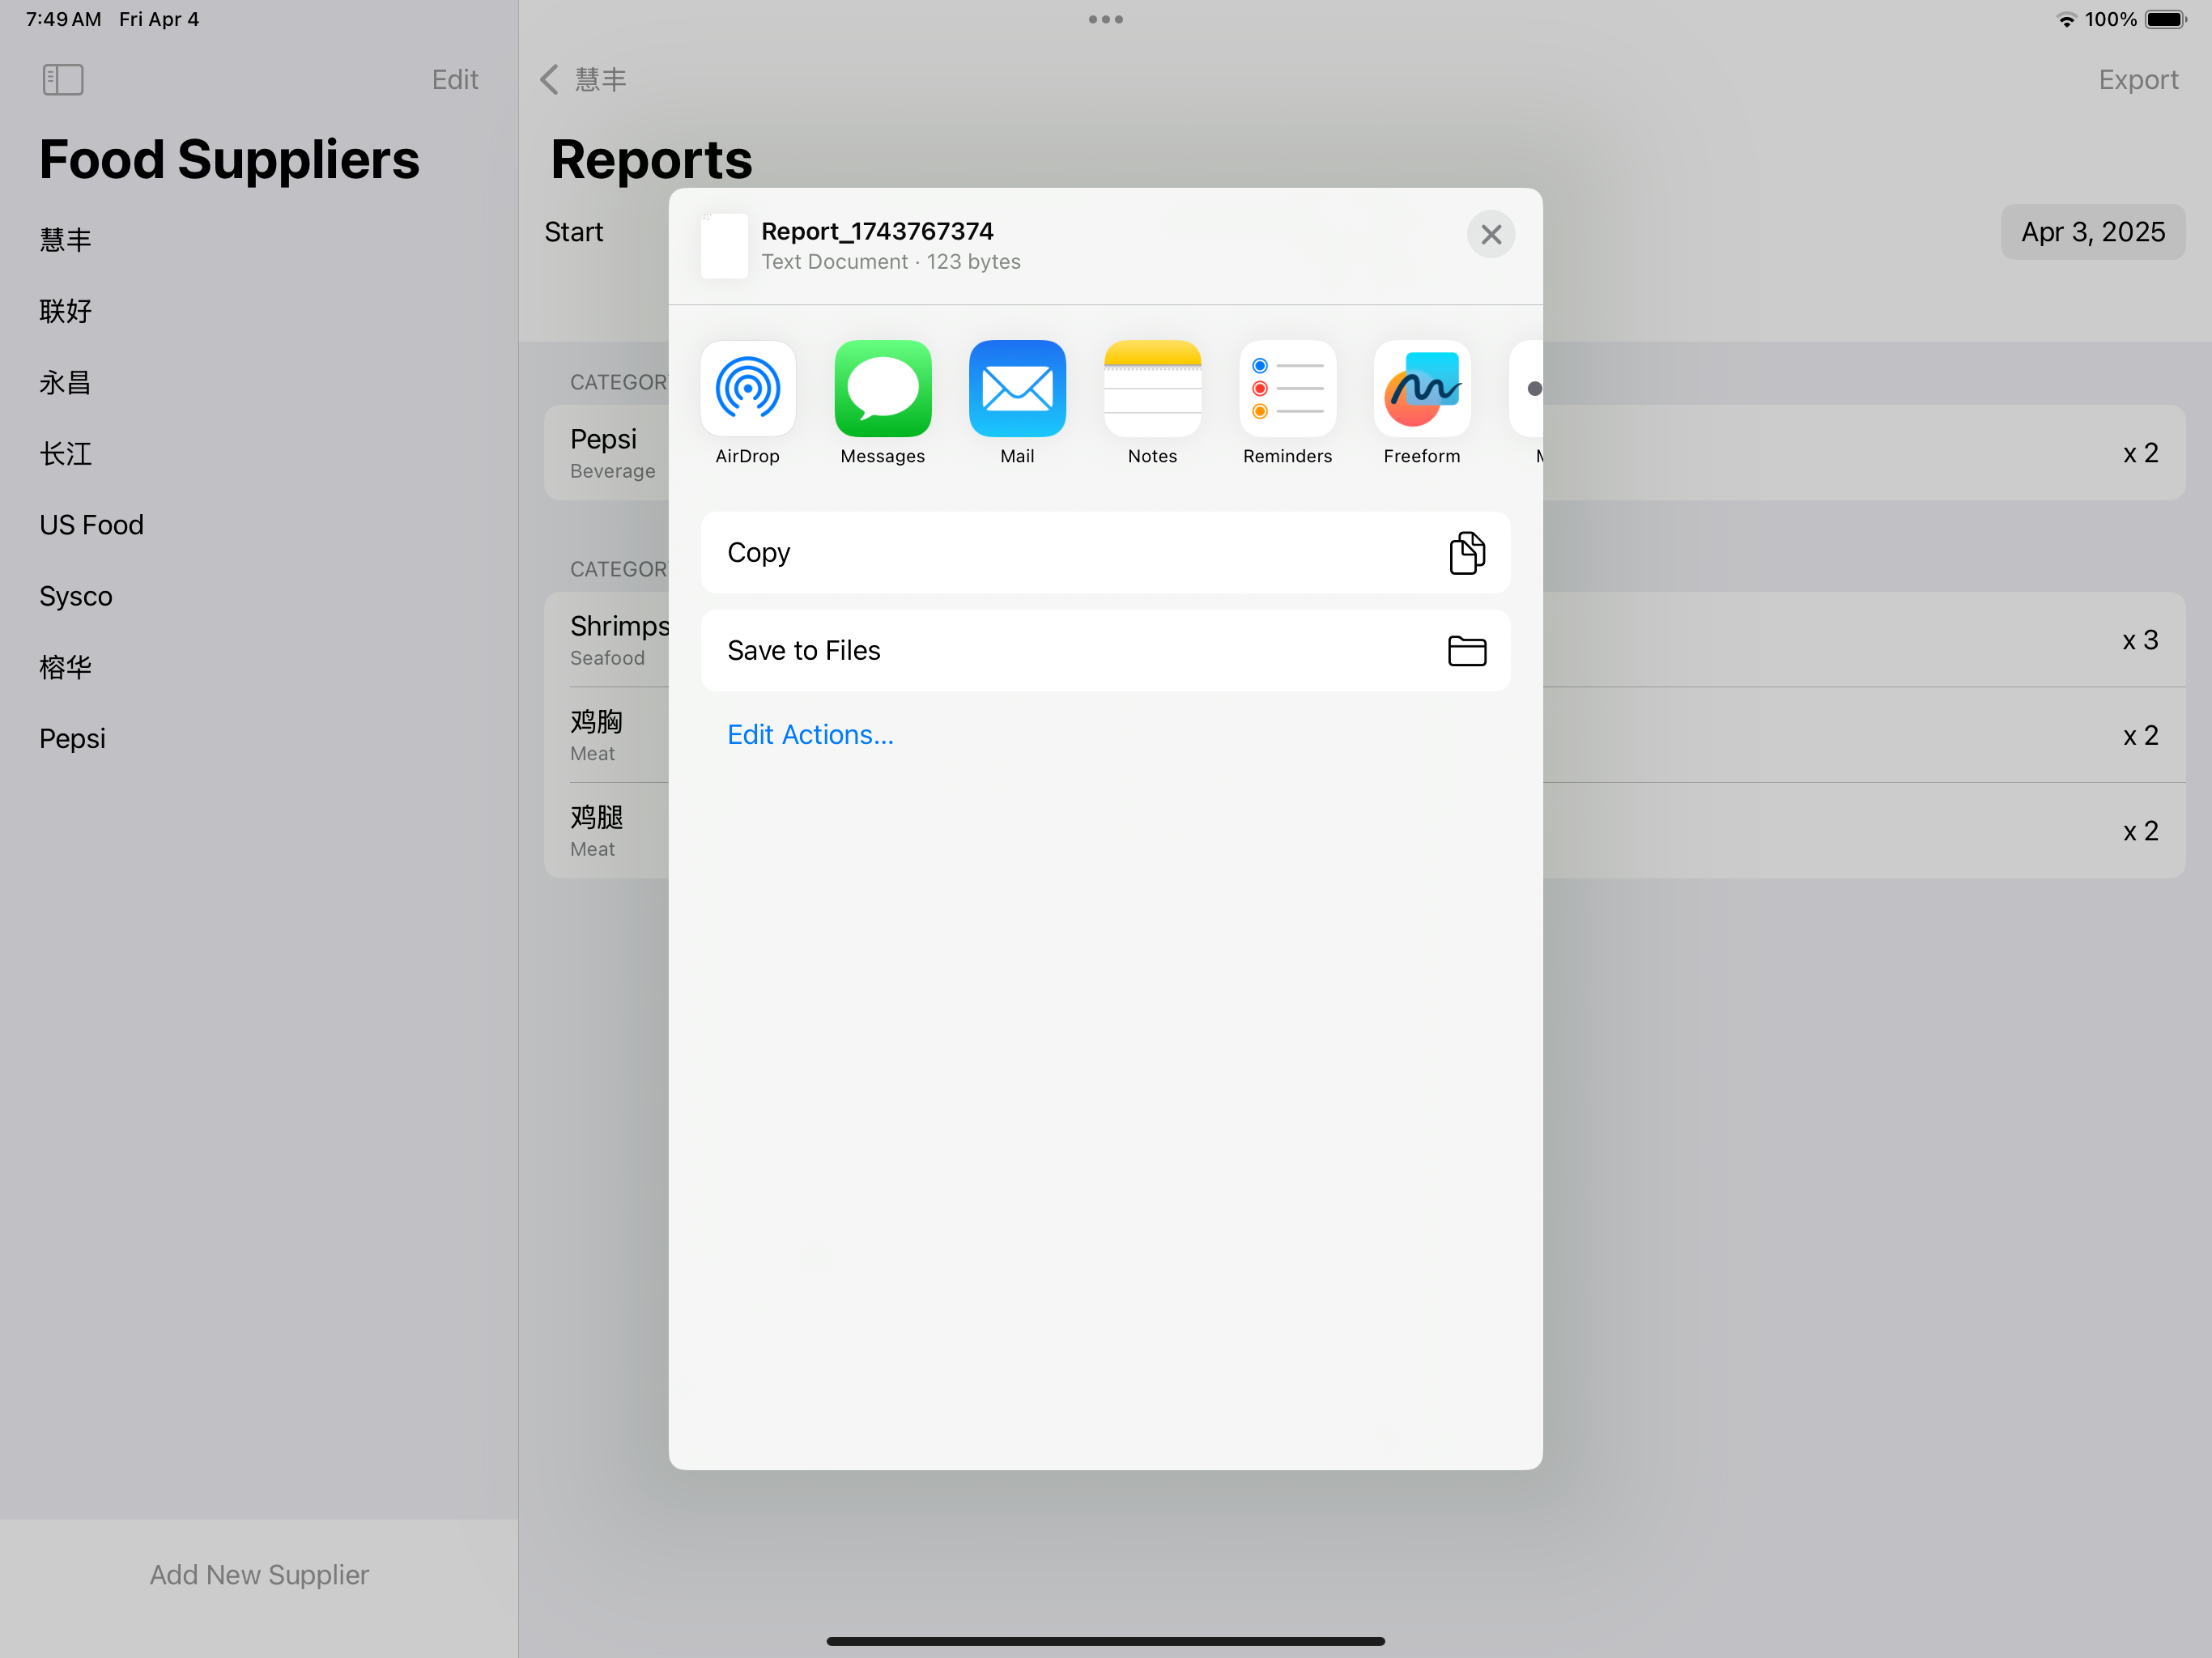Select Pepsi supplier in sidebar
Image resolution: width=2212 pixels, height=1658 pixels.
(x=259, y=739)
